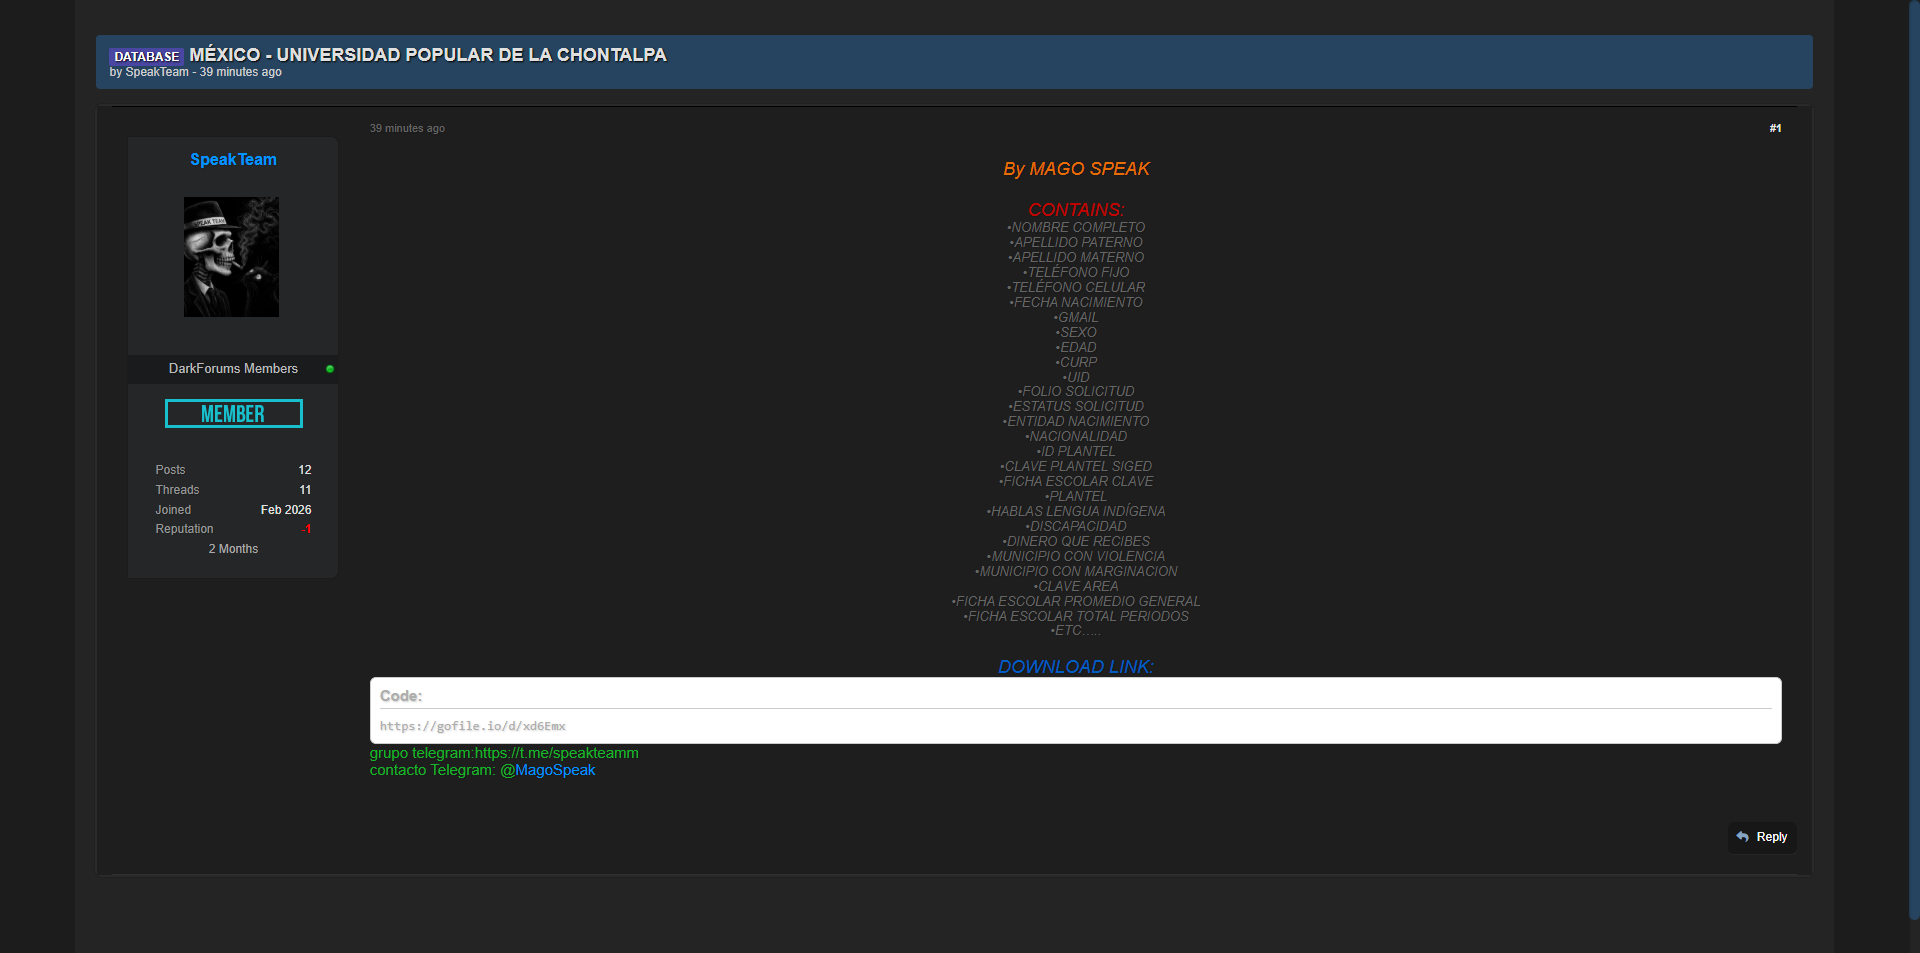Viewport: 1920px width, 953px height.
Task: View the Reputation score -1
Action: [x=306, y=529]
